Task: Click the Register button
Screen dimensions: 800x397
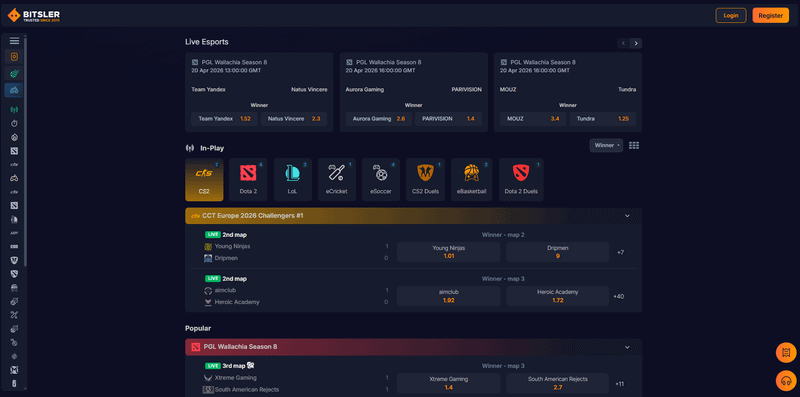Action: 770,15
